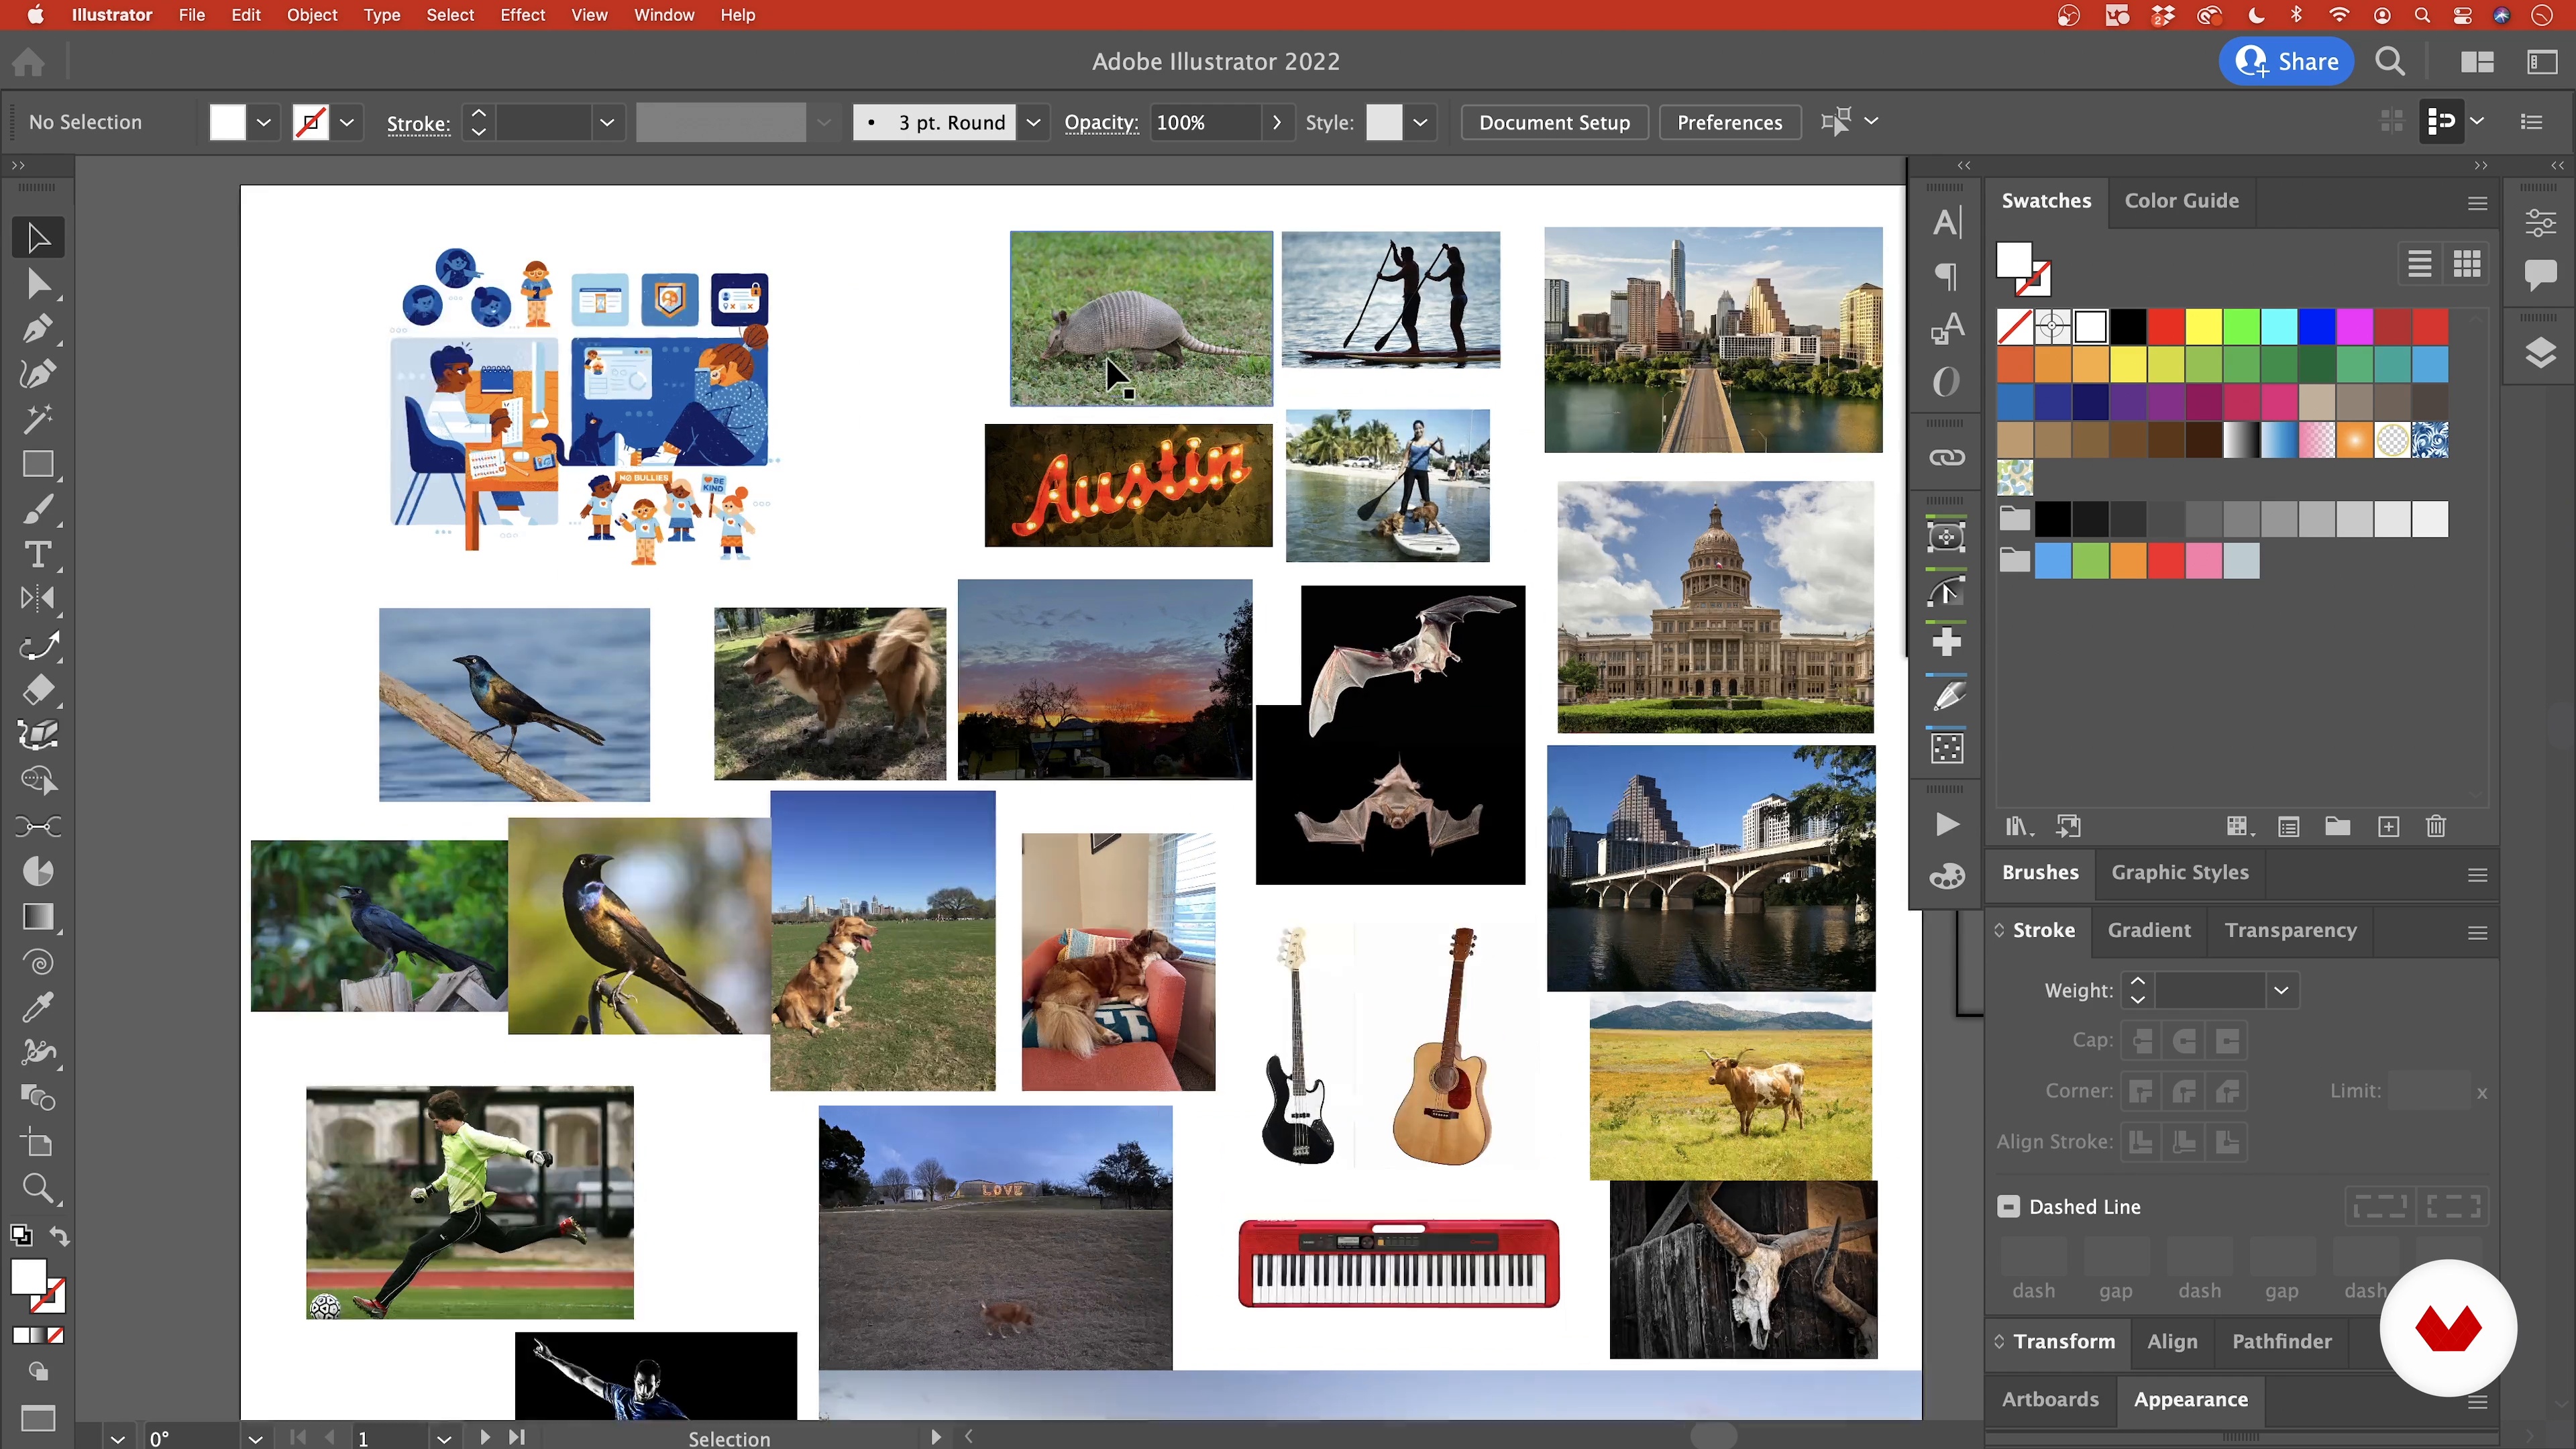Click the Opacity label link

1100,123
